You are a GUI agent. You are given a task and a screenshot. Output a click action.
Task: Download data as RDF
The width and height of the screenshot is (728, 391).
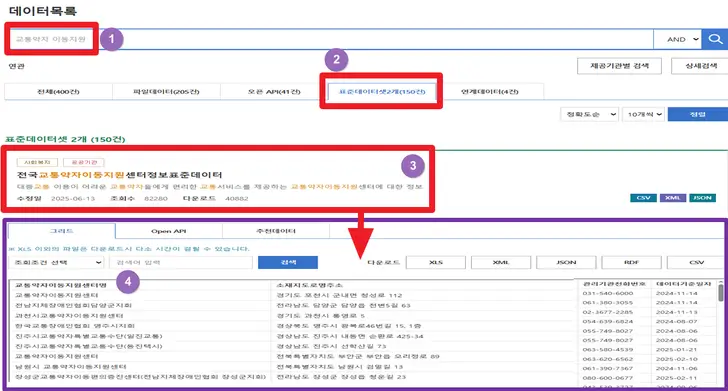tap(631, 262)
